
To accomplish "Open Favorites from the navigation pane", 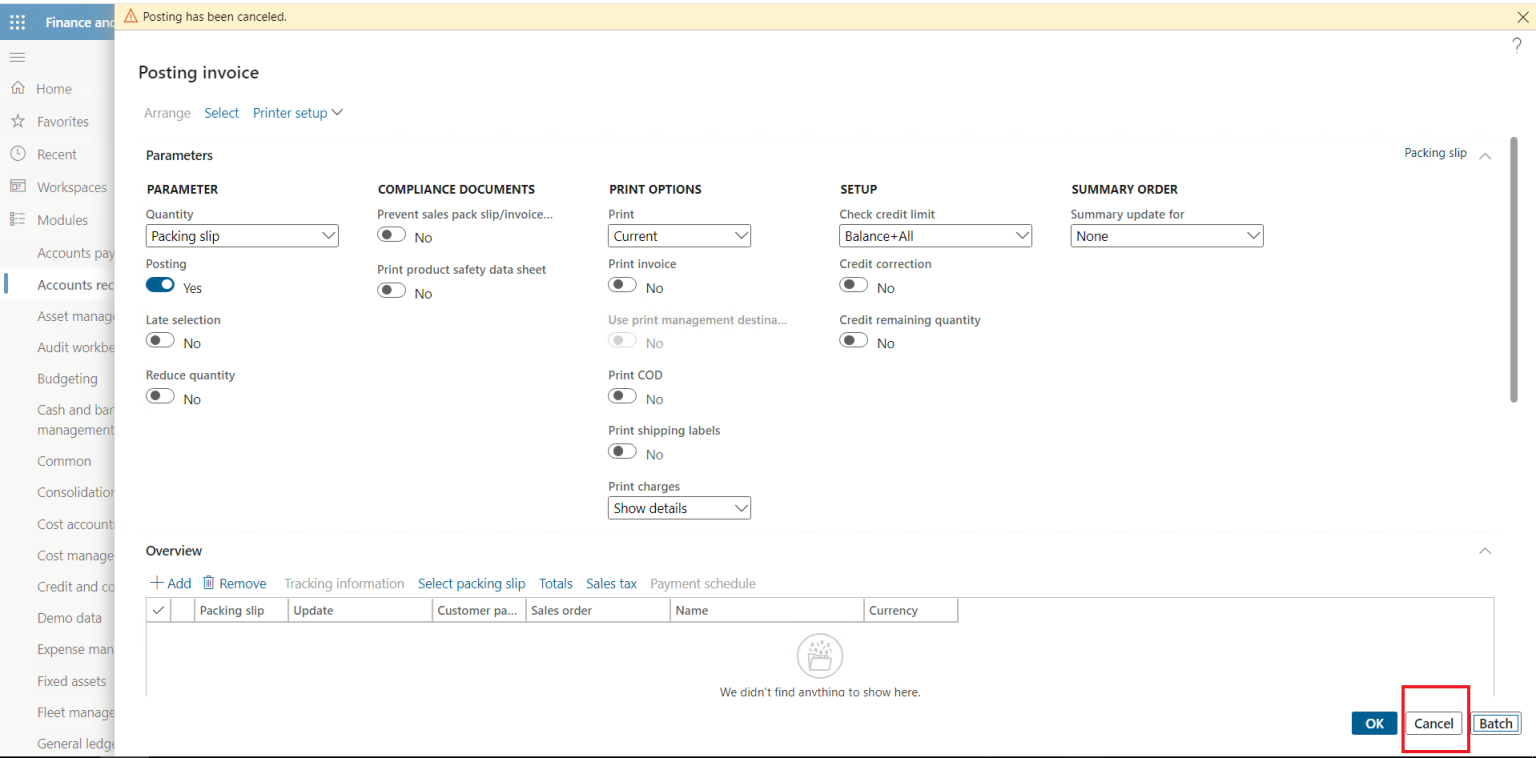I will click(x=19, y=121).
